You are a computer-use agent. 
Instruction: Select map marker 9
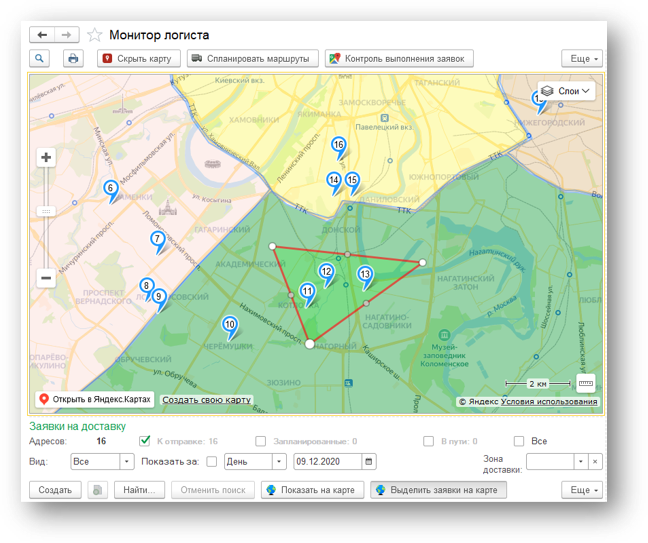coord(159,296)
